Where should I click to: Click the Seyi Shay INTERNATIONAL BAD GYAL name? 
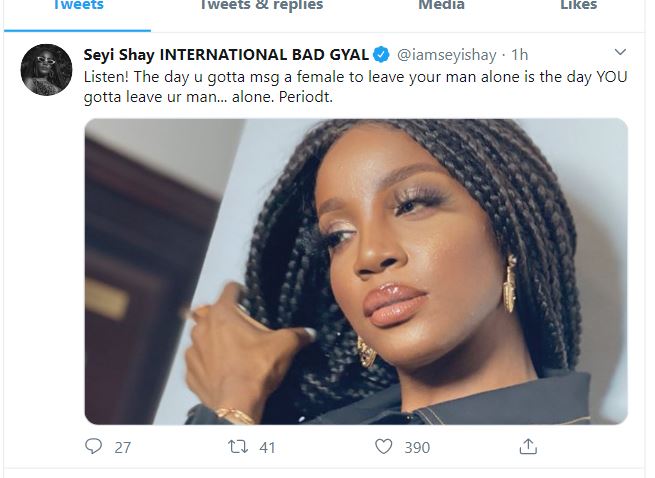click(x=226, y=53)
